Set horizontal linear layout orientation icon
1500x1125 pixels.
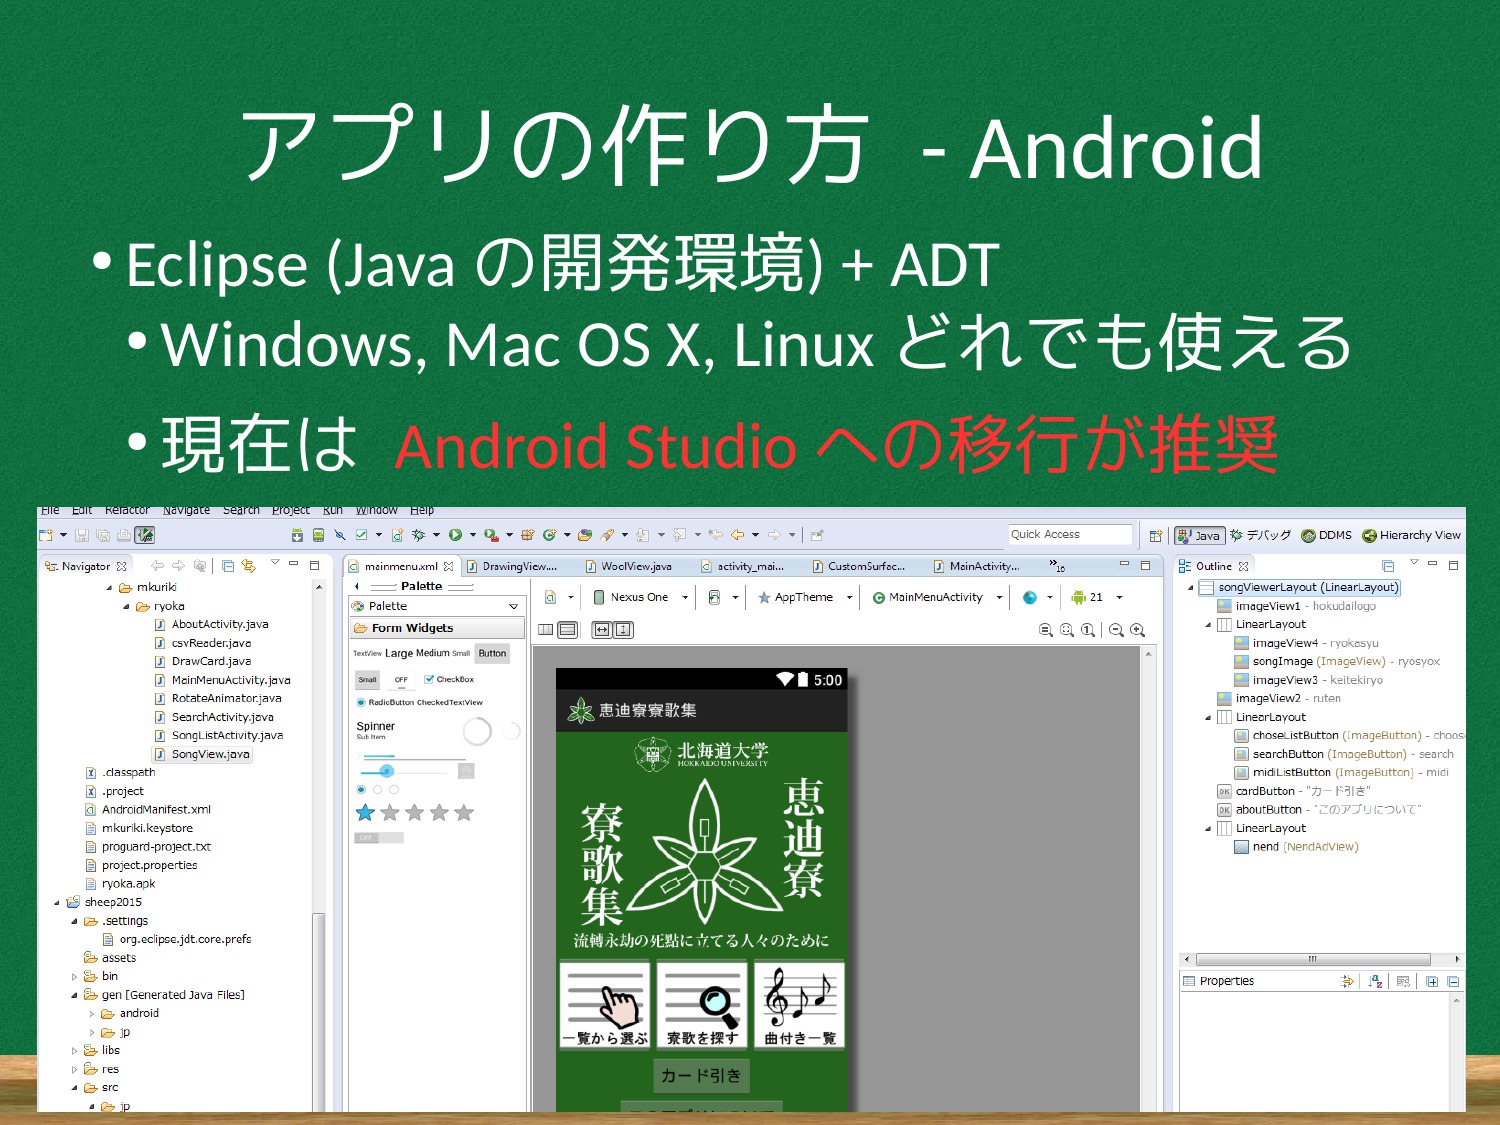click(545, 630)
